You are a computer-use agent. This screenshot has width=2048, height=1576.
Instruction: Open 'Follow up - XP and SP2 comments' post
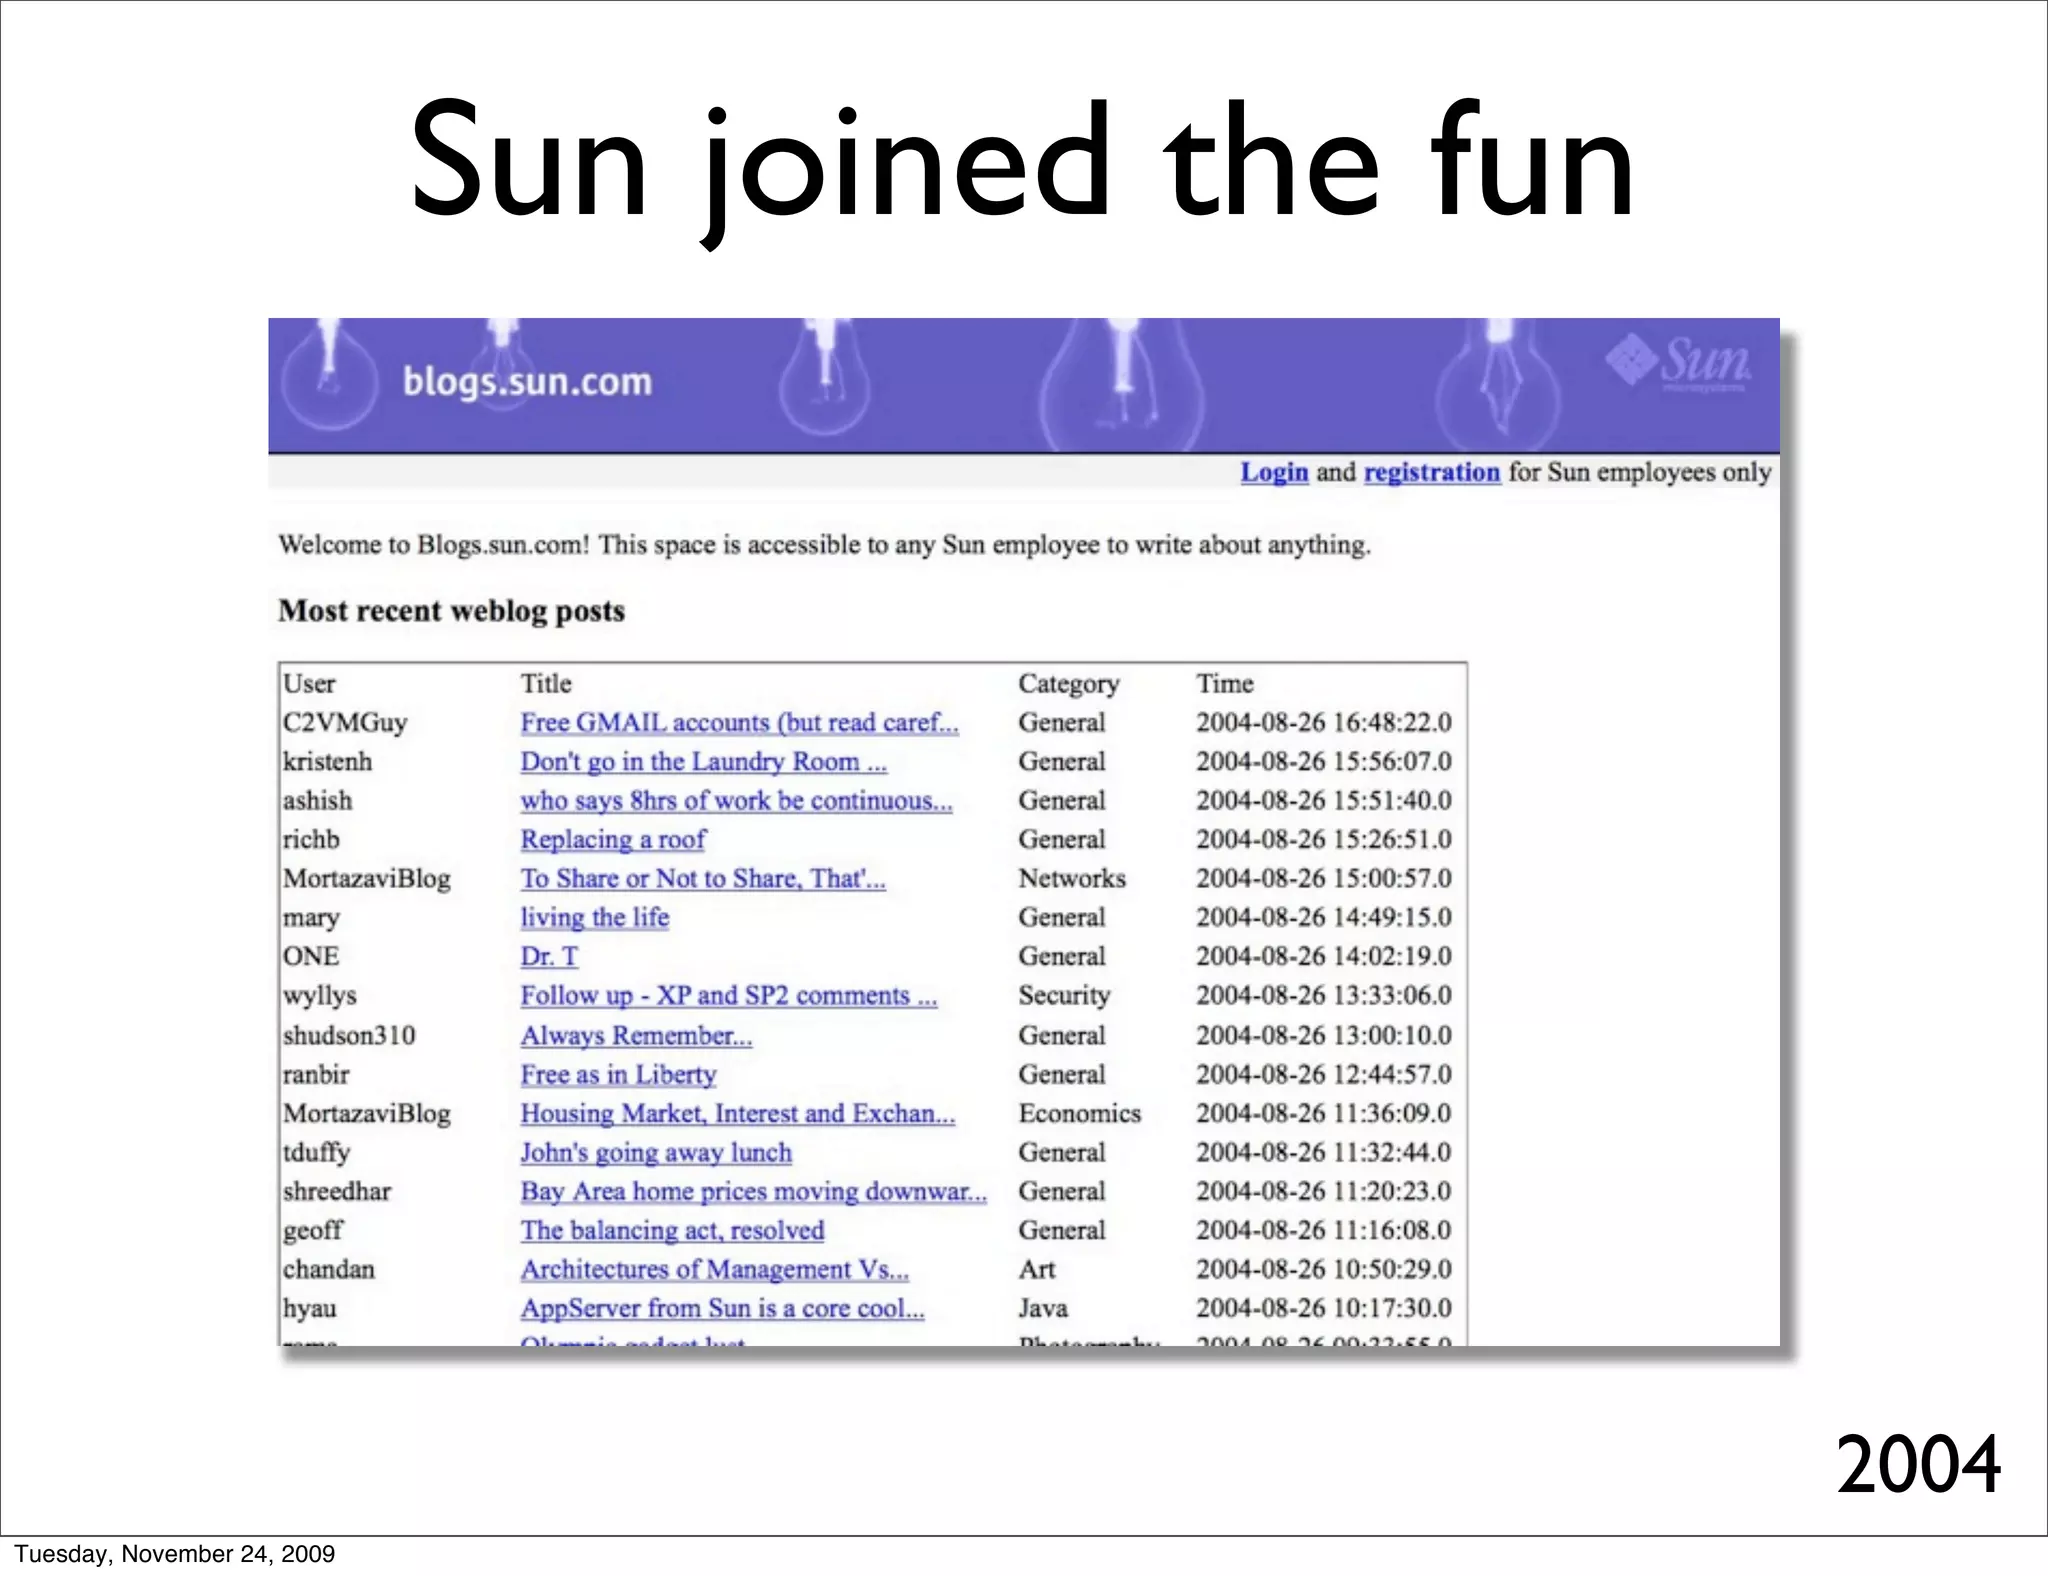click(728, 996)
